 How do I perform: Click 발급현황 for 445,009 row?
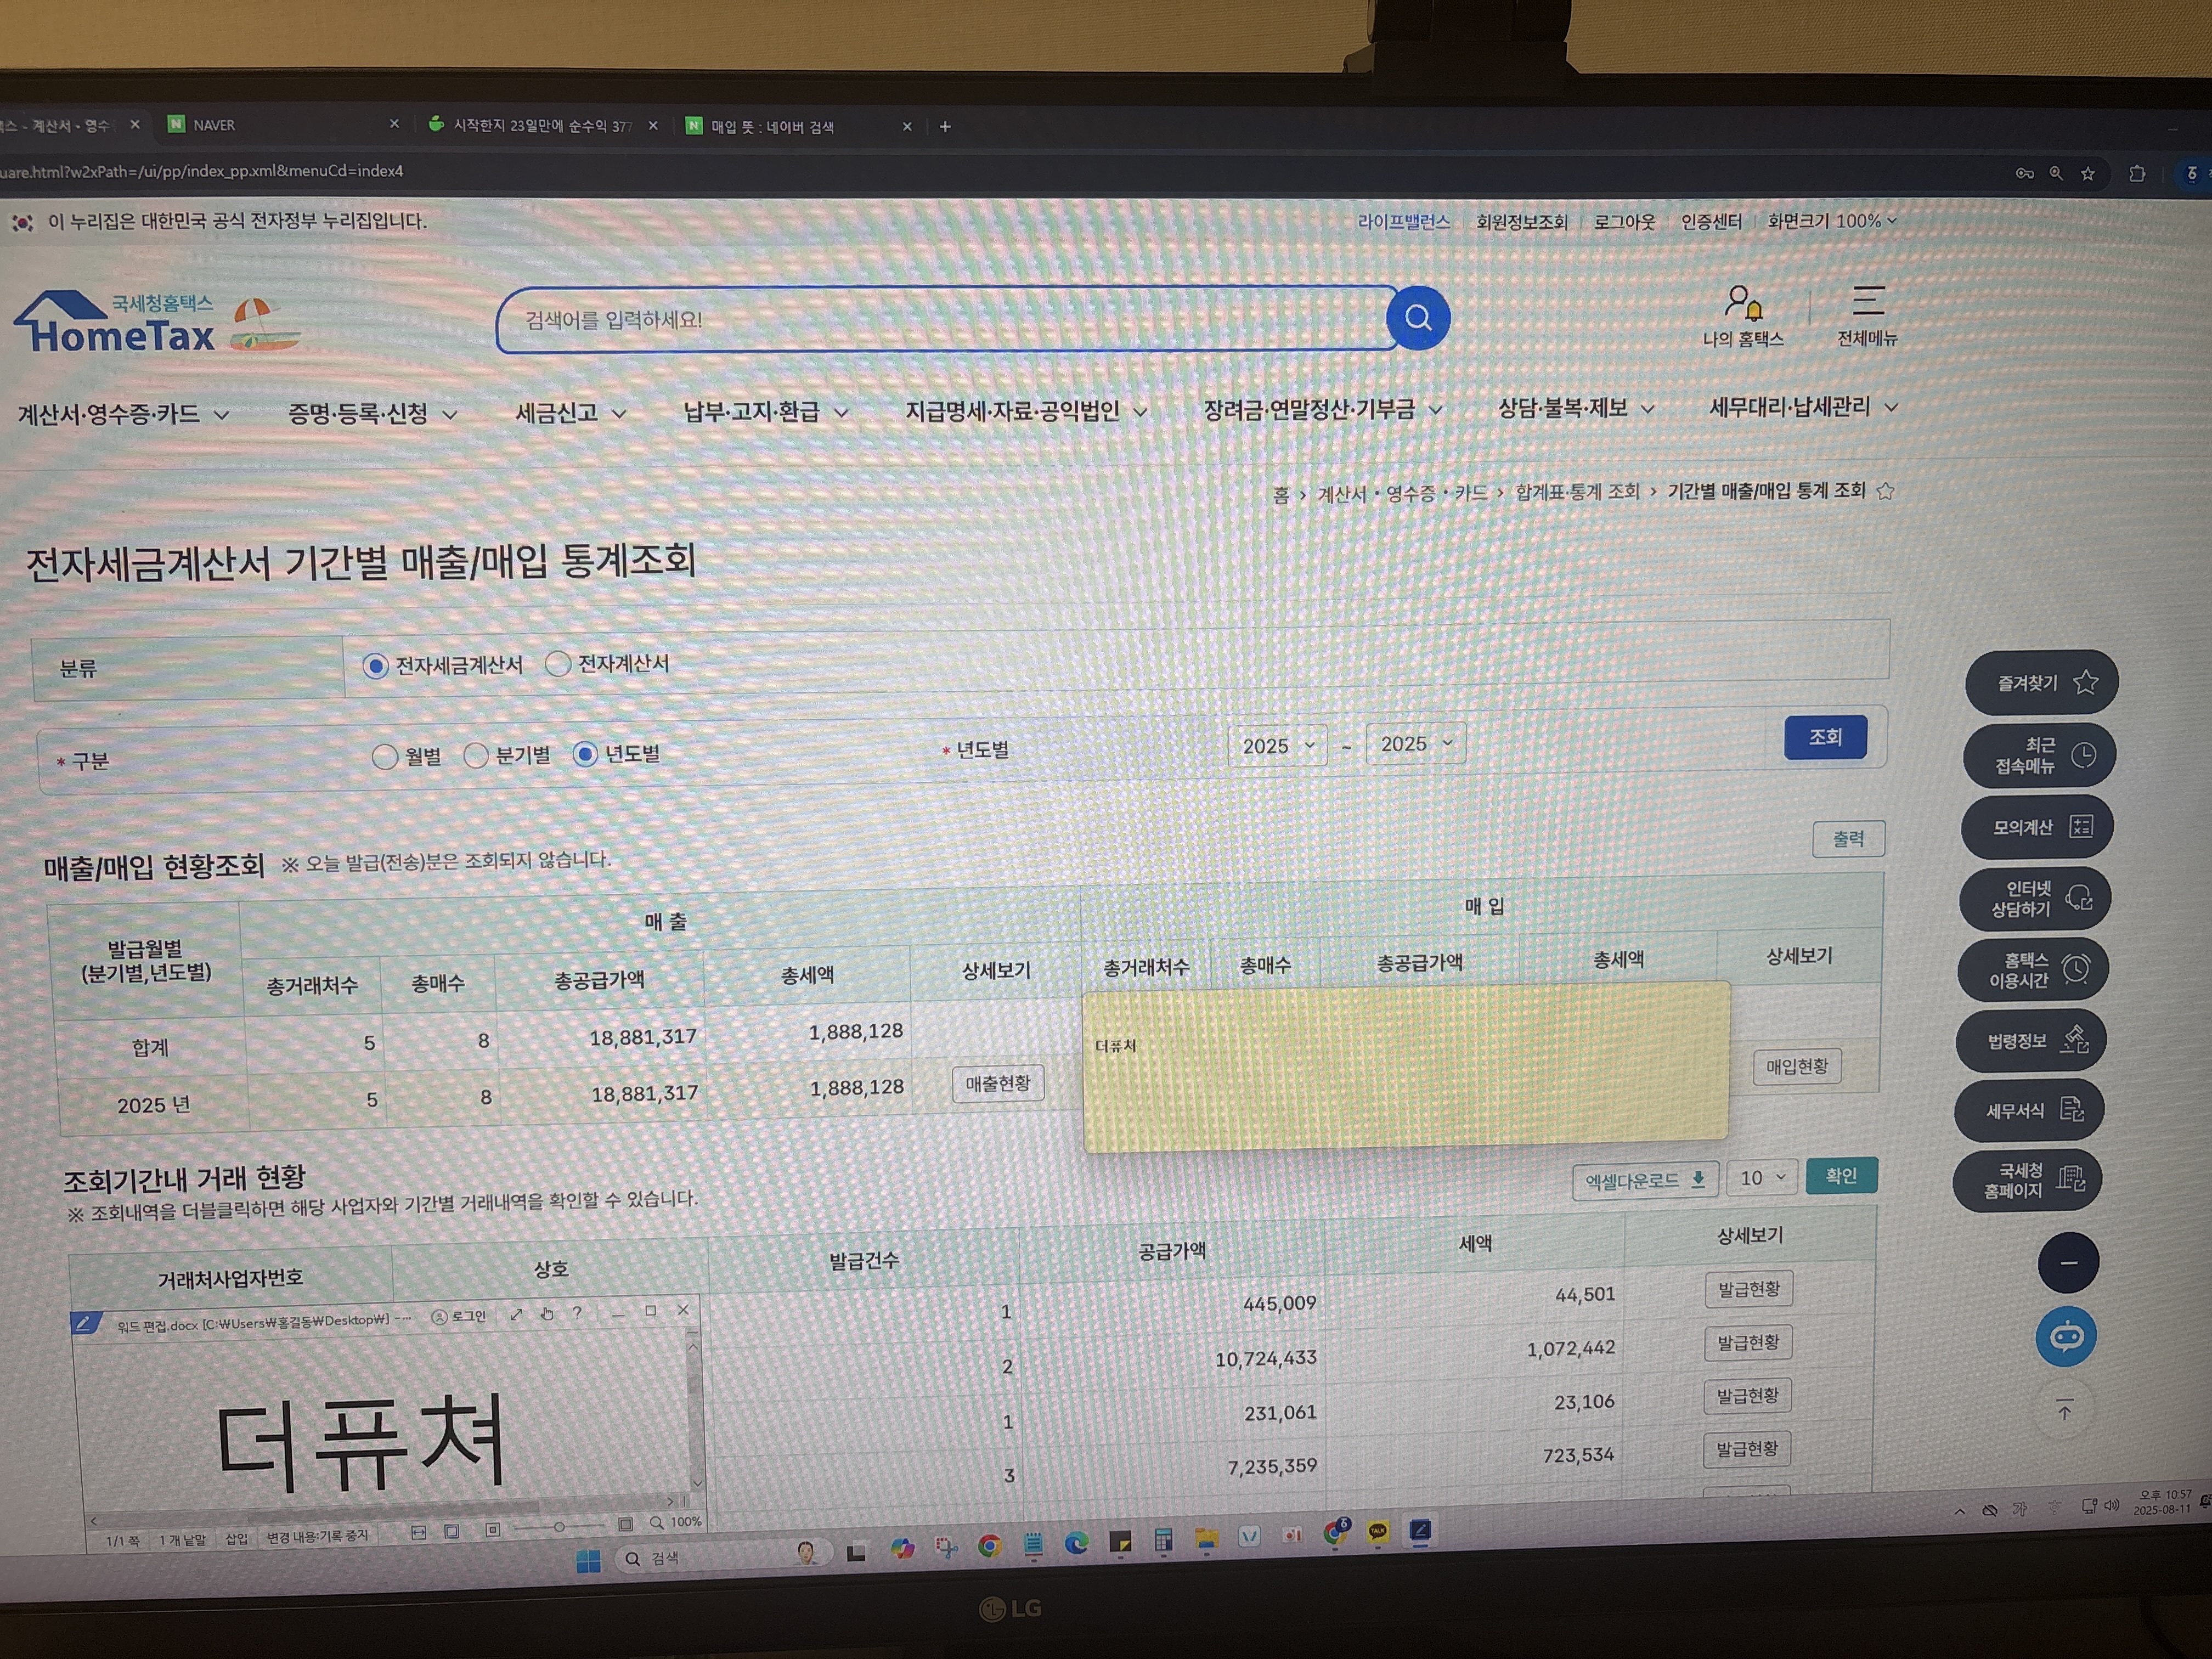tap(1749, 1289)
